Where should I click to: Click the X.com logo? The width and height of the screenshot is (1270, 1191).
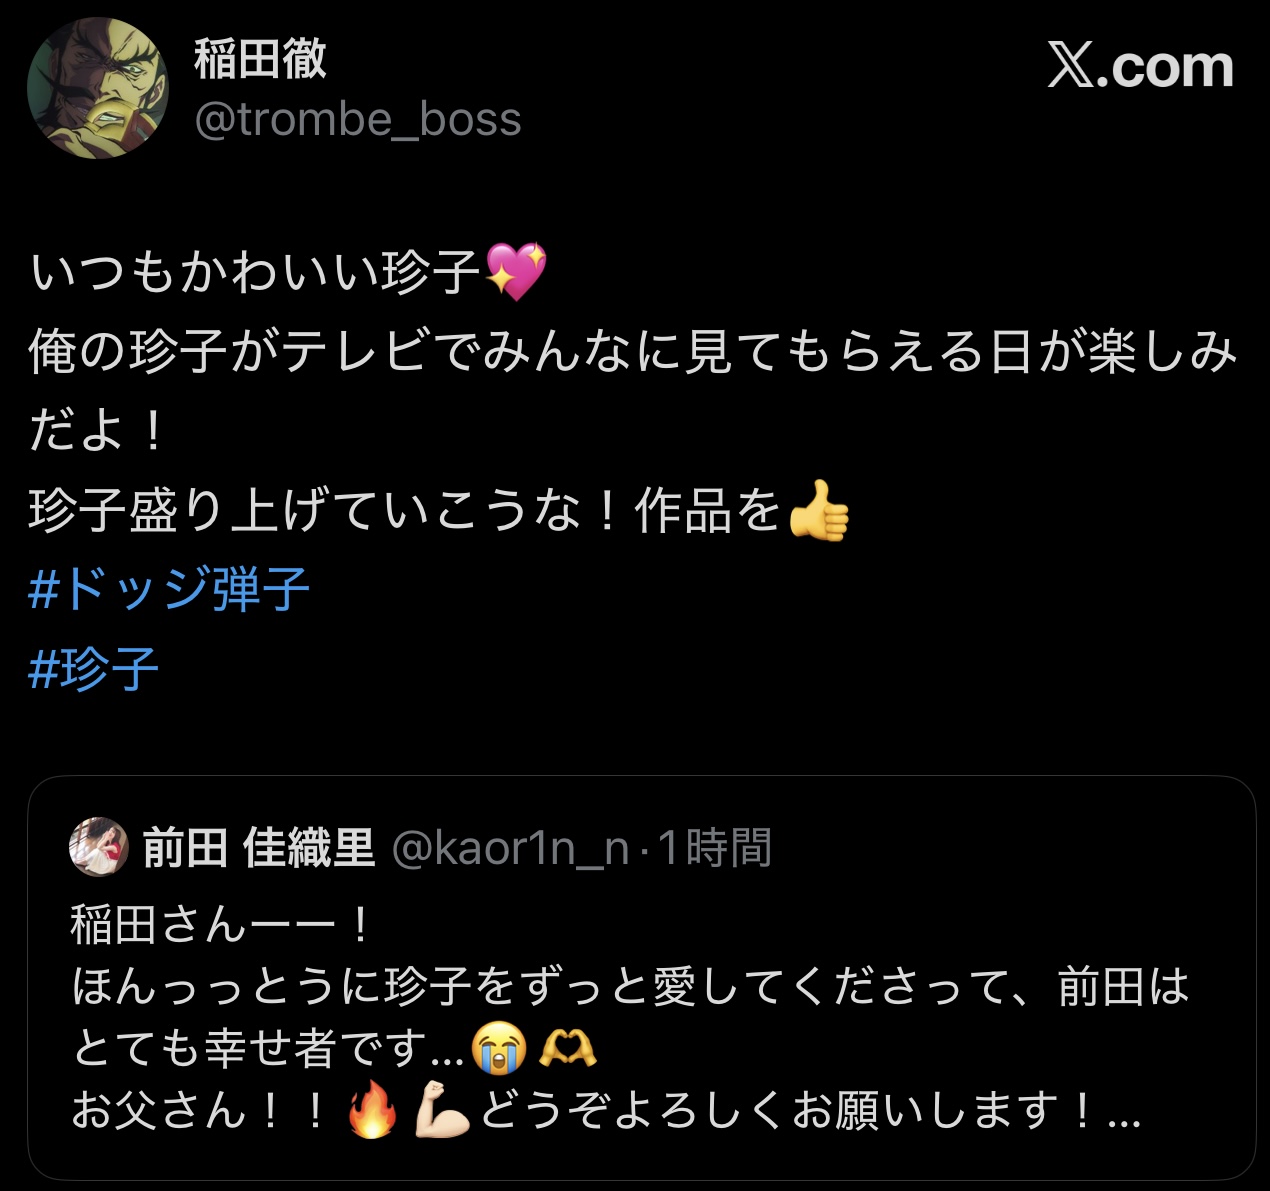tap(1140, 66)
